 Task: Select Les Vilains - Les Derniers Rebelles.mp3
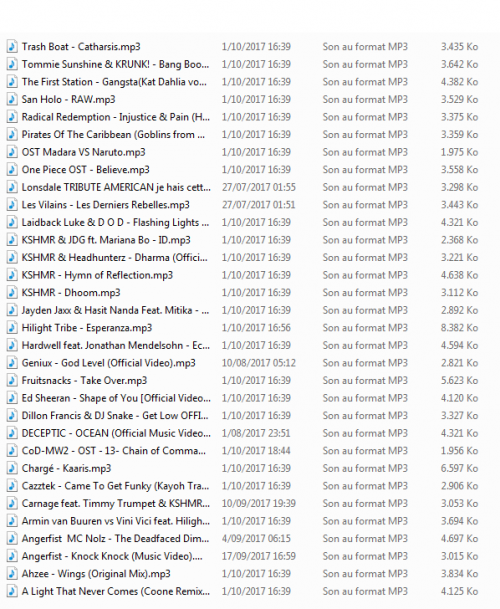(x=106, y=205)
